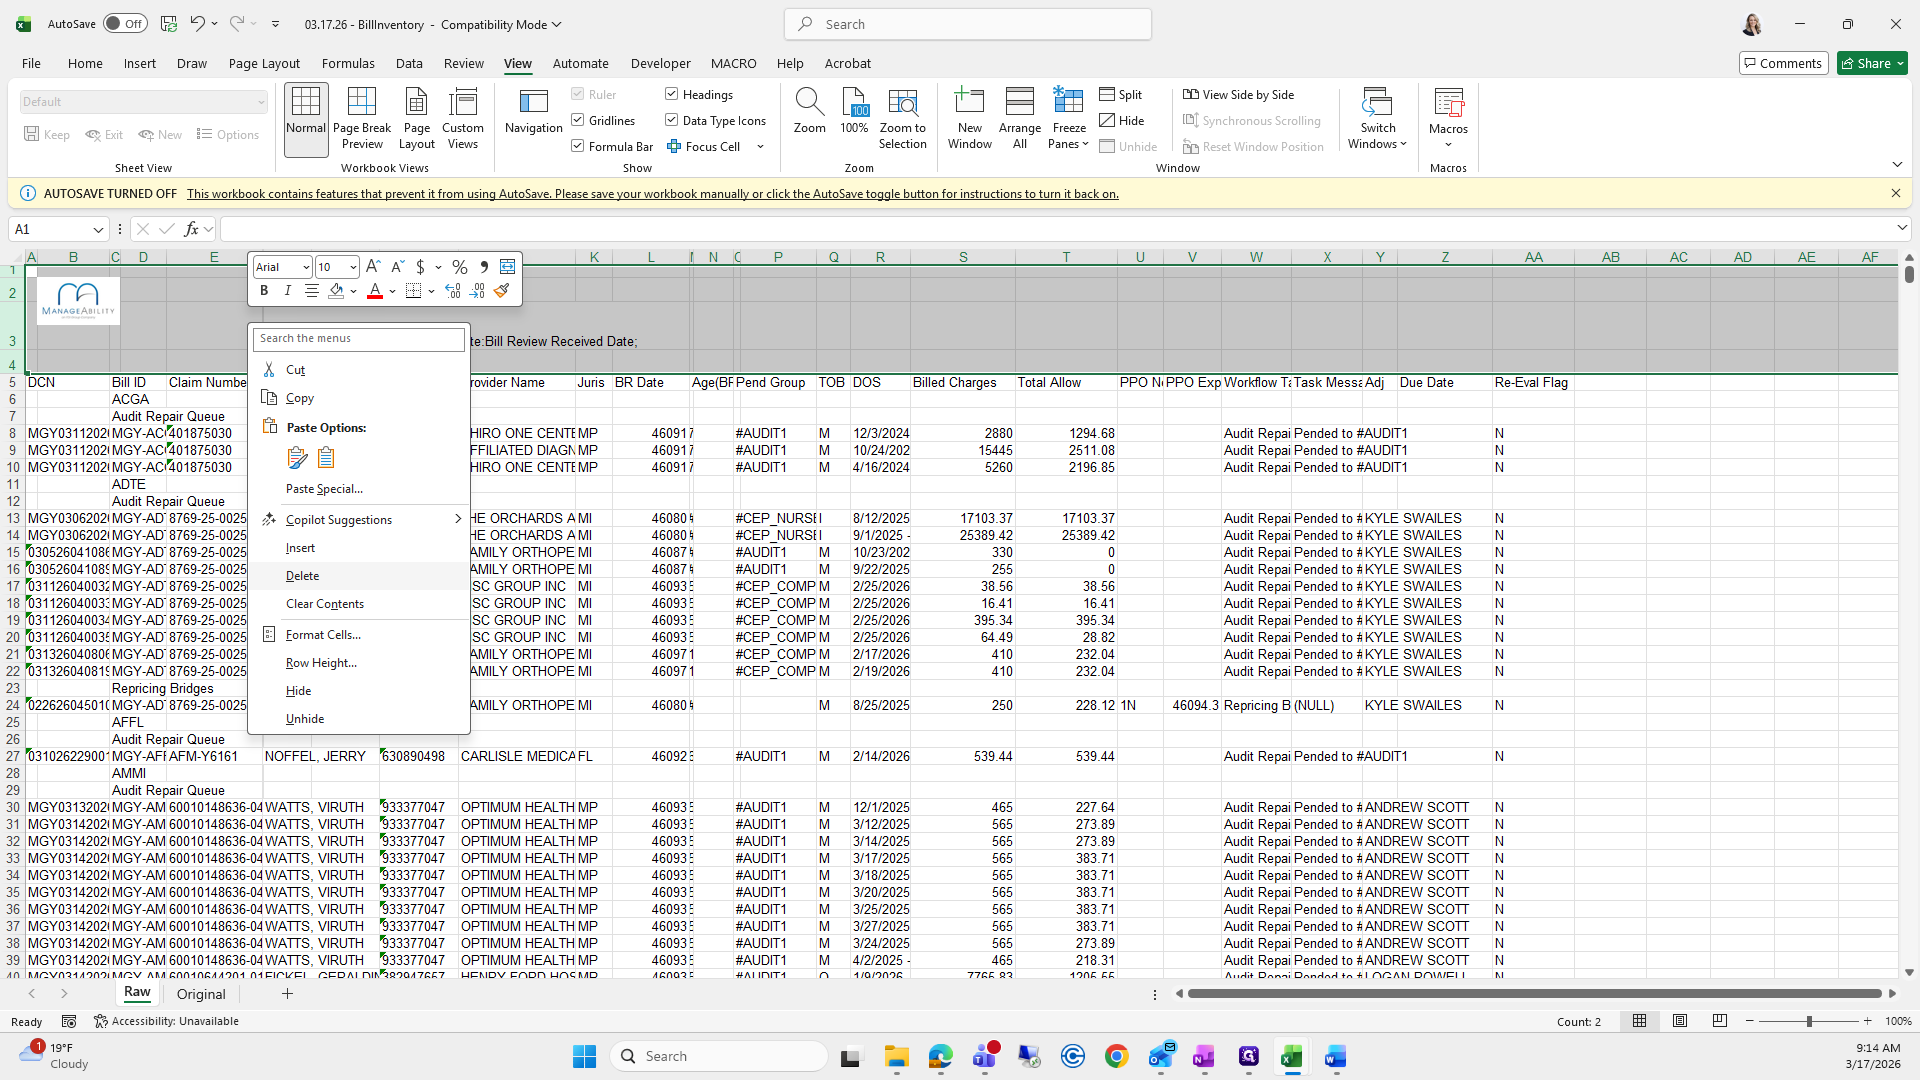Click the Share button
This screenshot has height=1080, width=1920.
[1872, 63]
